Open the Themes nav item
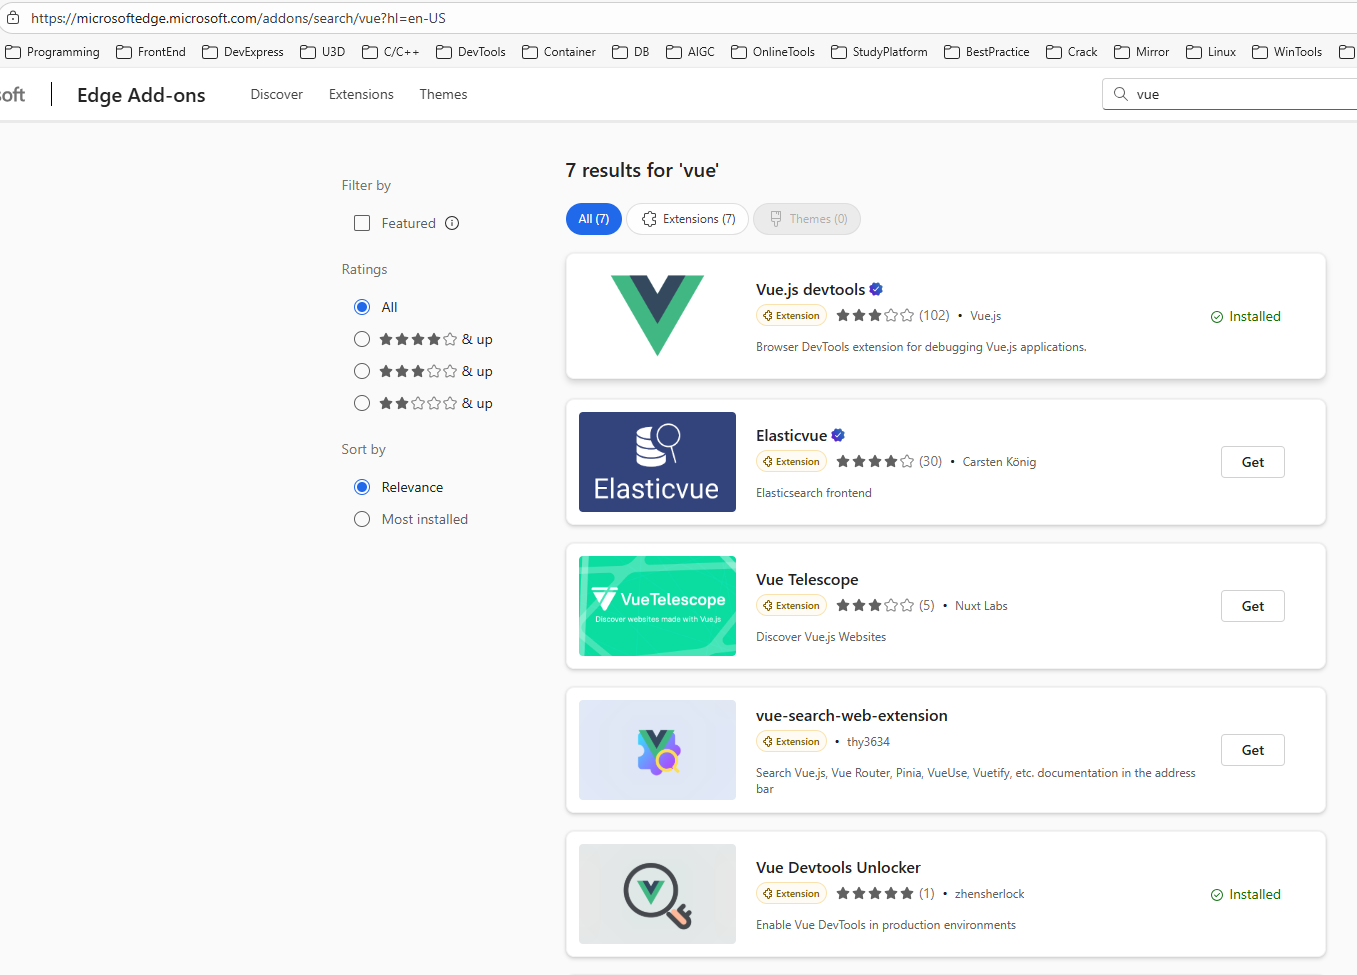Screen dimensions: 1357x975 tap(443, 94)
